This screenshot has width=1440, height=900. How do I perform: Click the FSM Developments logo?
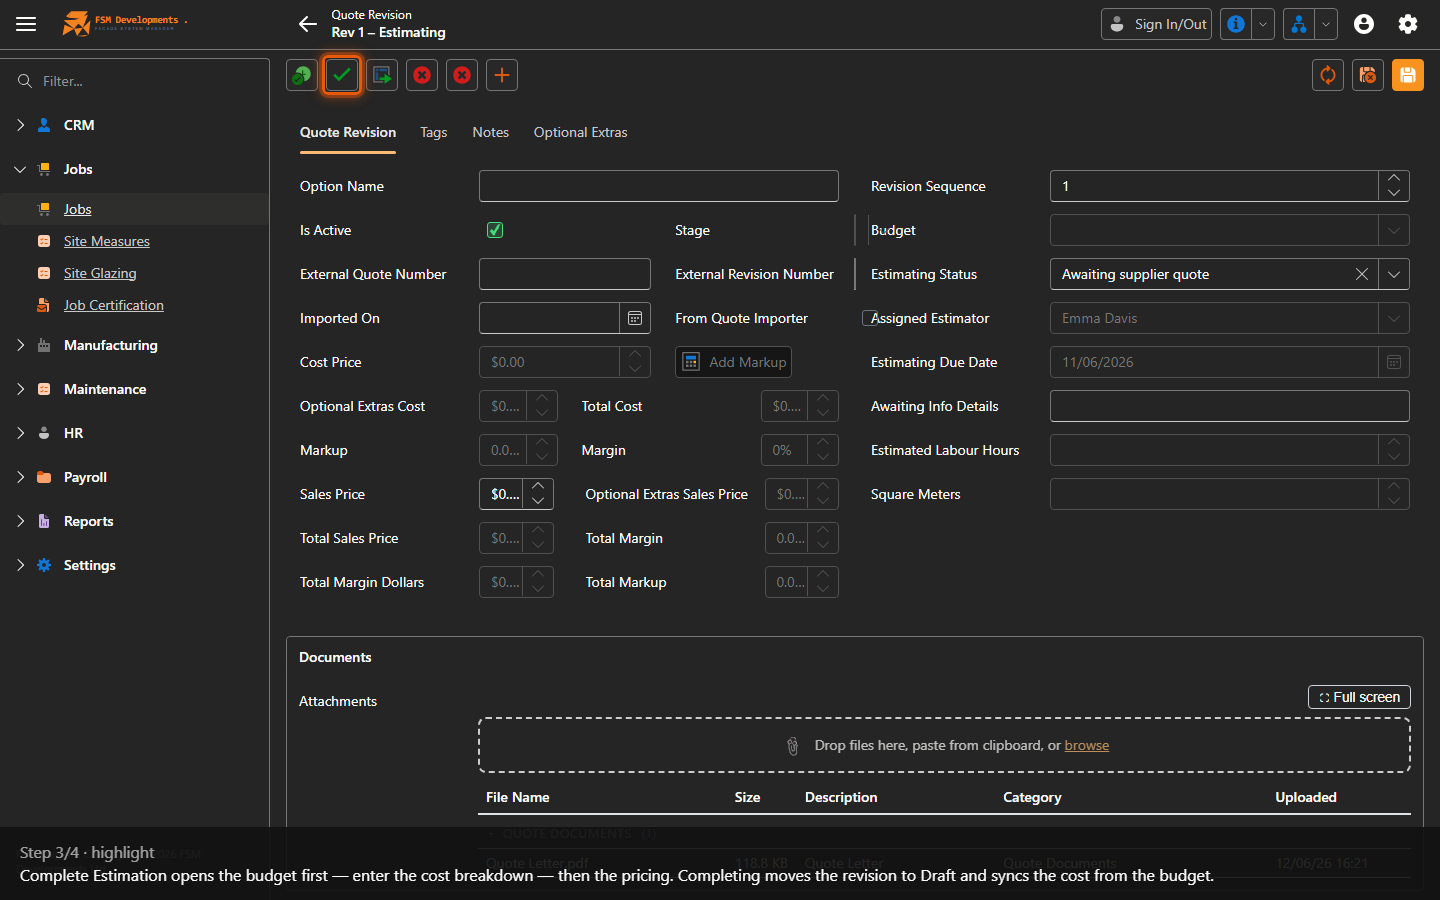[125, 23]
